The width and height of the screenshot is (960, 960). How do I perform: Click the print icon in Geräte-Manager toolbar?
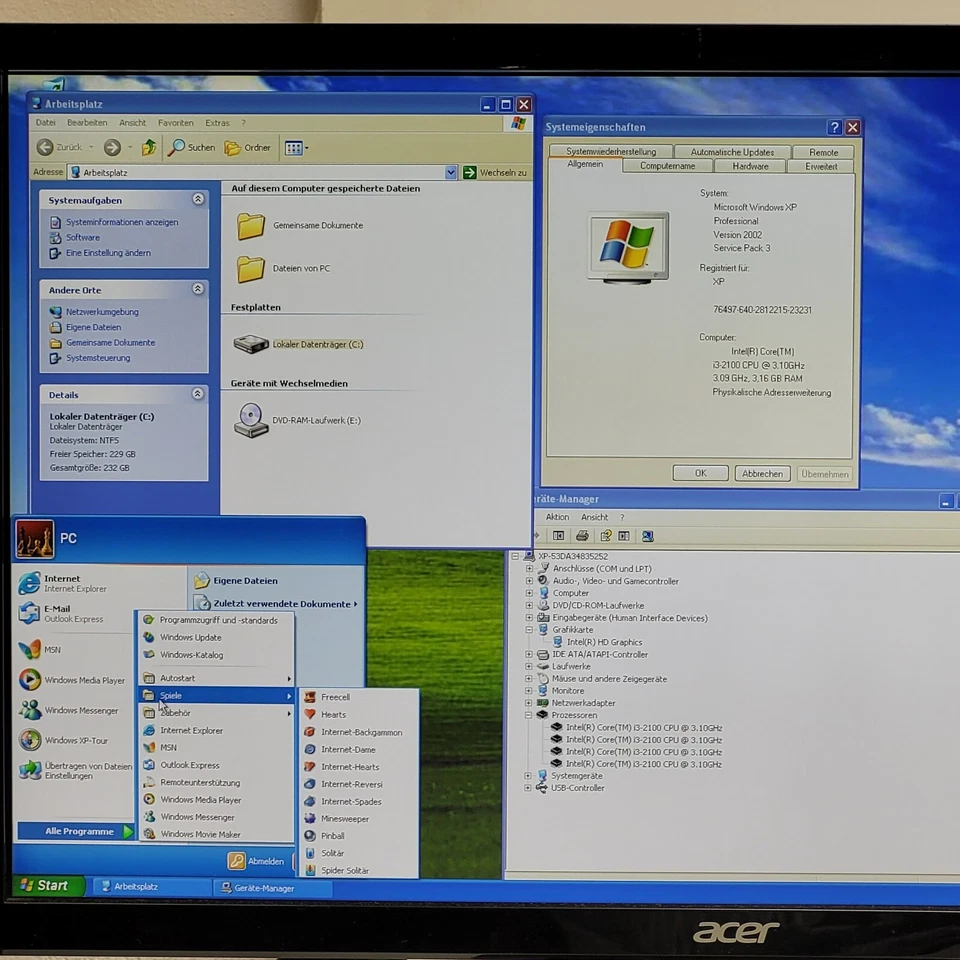click(580, 536)
